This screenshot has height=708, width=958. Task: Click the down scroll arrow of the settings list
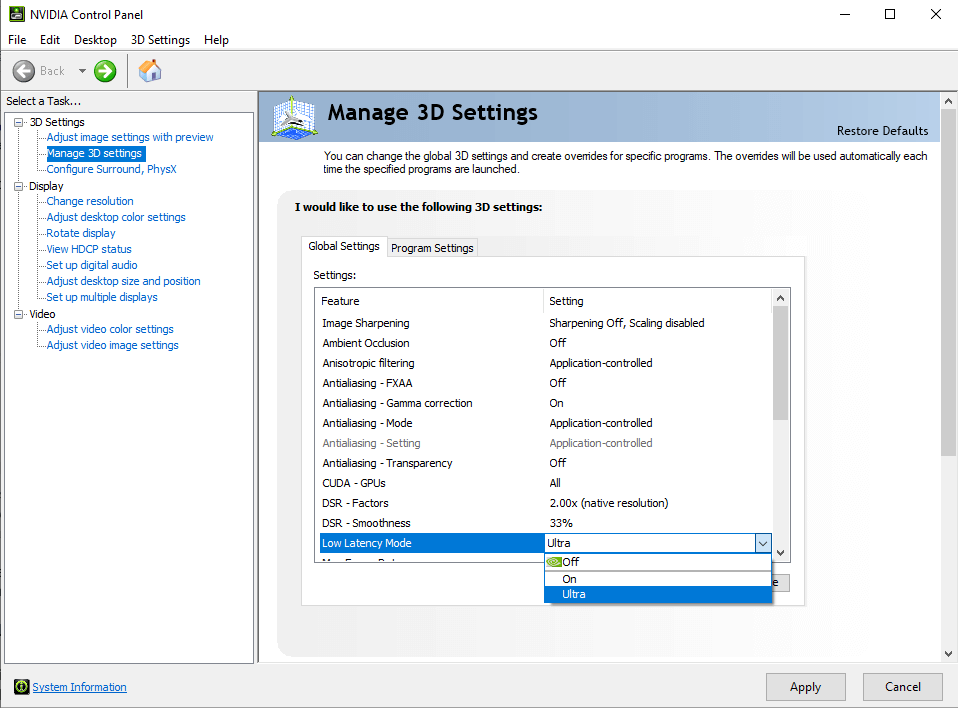click(780, 551)
